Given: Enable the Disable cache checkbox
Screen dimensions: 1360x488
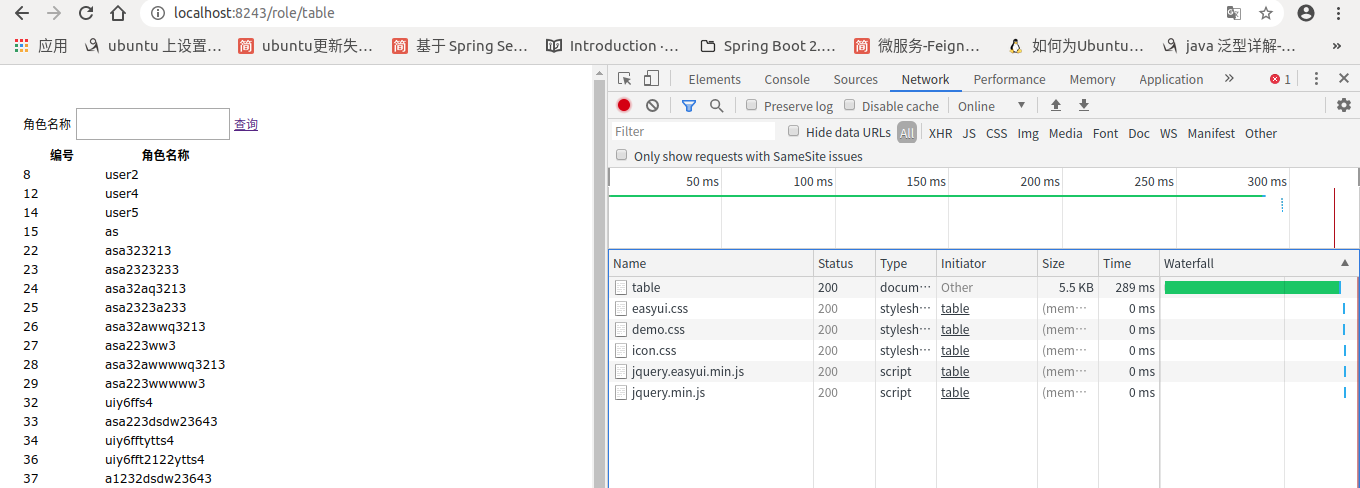Looking at the screenshot, I should point(850,105).
